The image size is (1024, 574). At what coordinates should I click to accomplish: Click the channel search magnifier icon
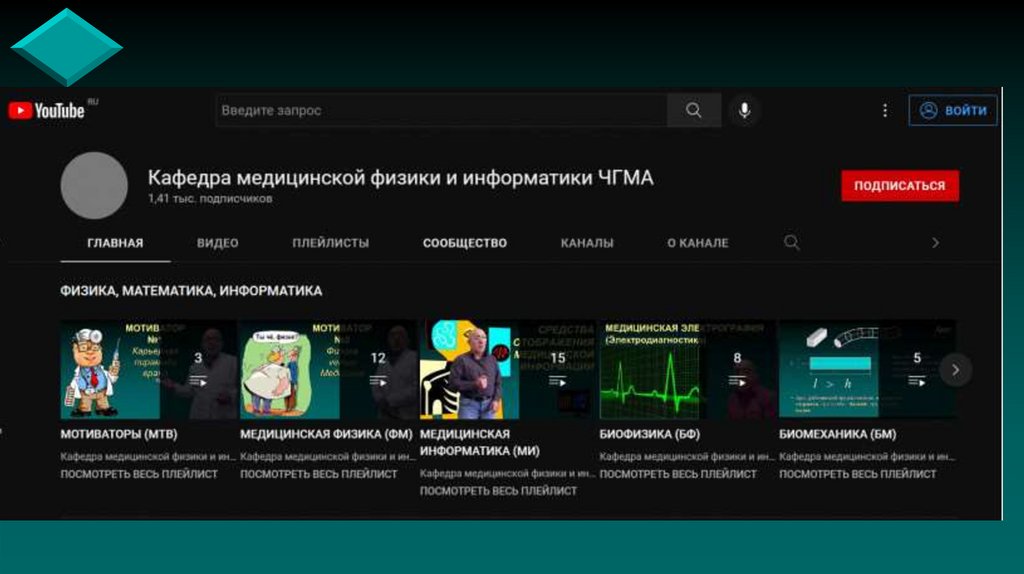[x=792, y=243]
